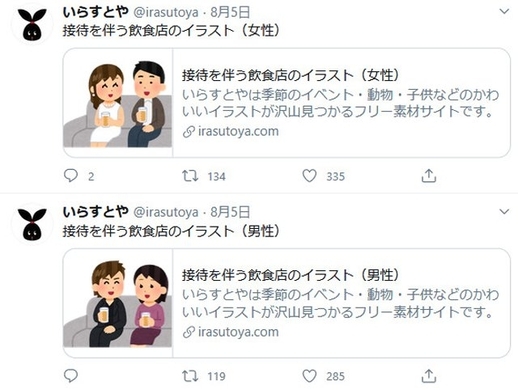The image size is (518, 390).
Task: Retweet the tweet with 134 retweets
Action: 190,176
